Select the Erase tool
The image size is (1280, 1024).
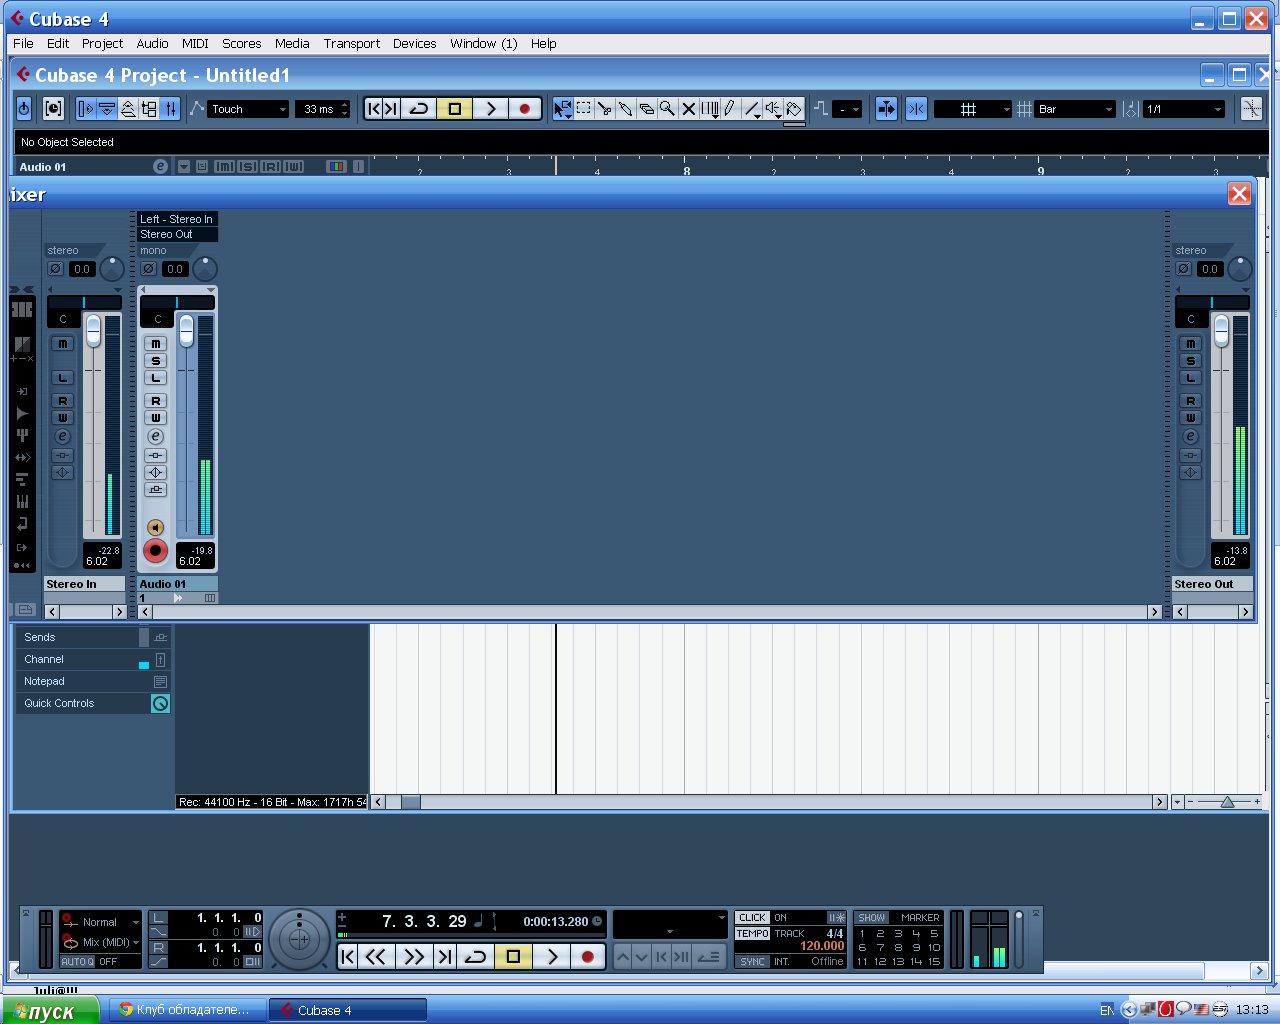(x=647, y=109)
